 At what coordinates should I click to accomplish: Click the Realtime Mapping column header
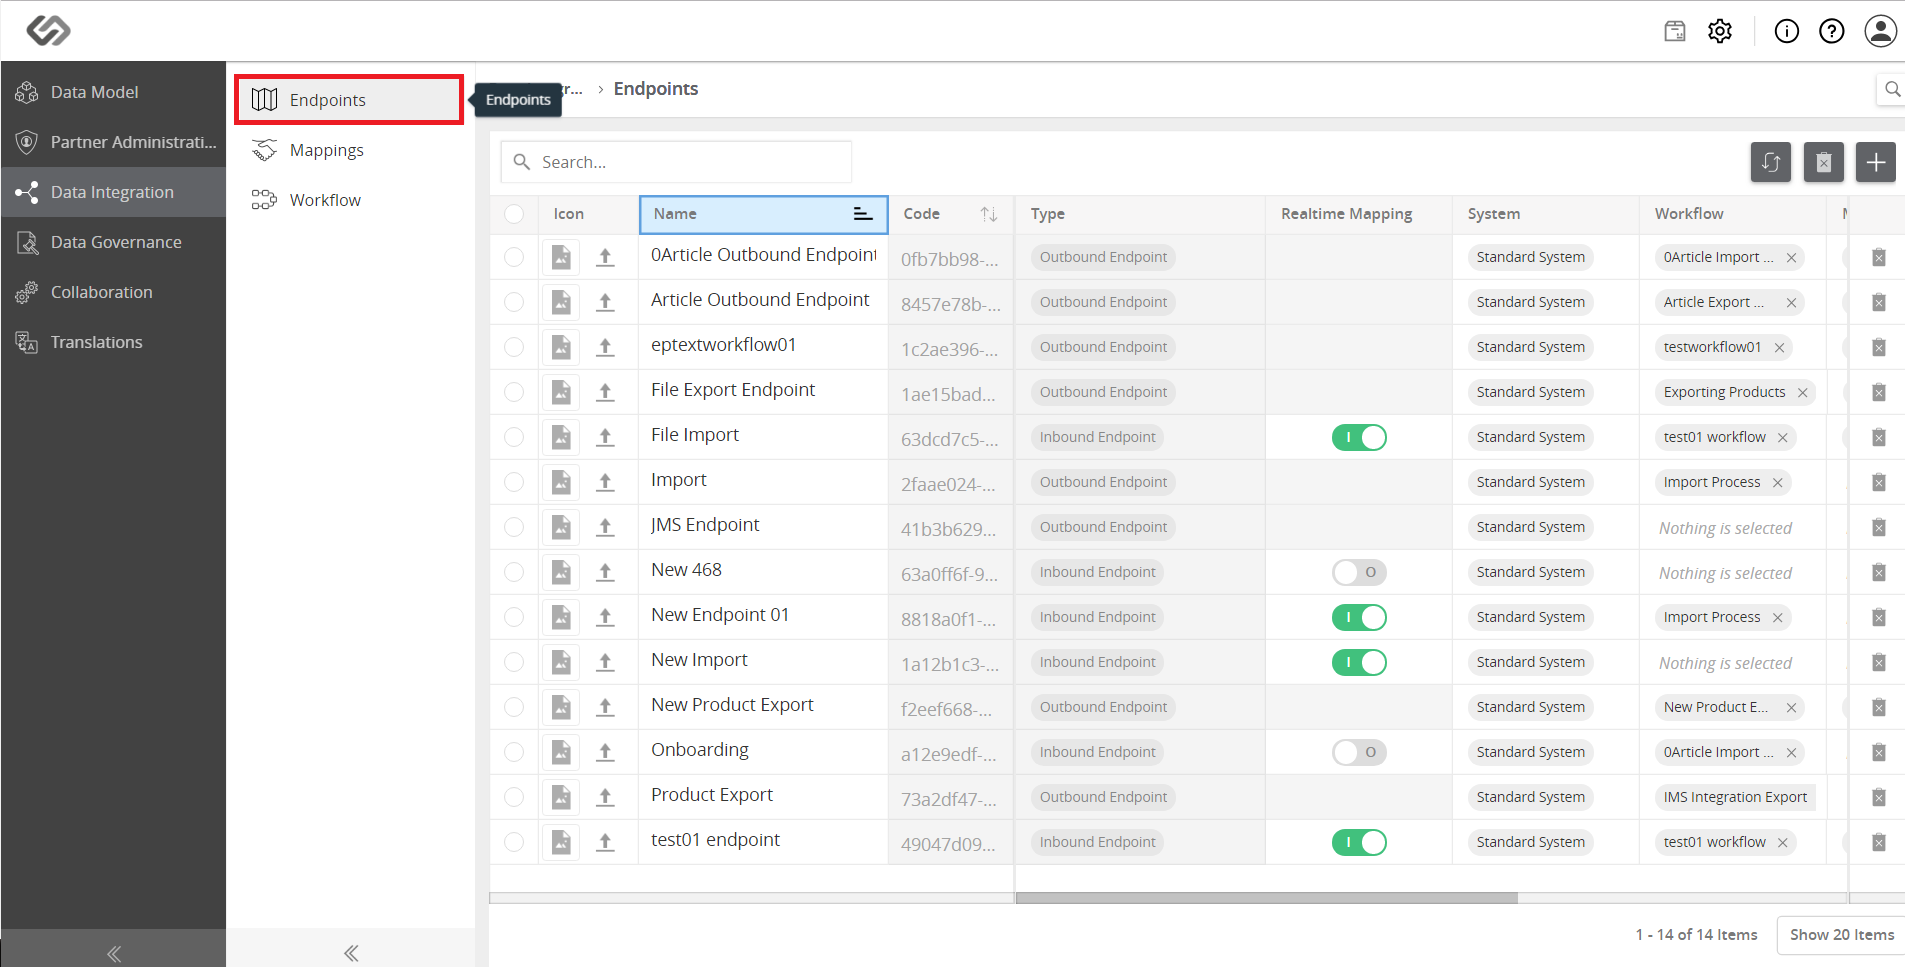tap(1358, 214)
